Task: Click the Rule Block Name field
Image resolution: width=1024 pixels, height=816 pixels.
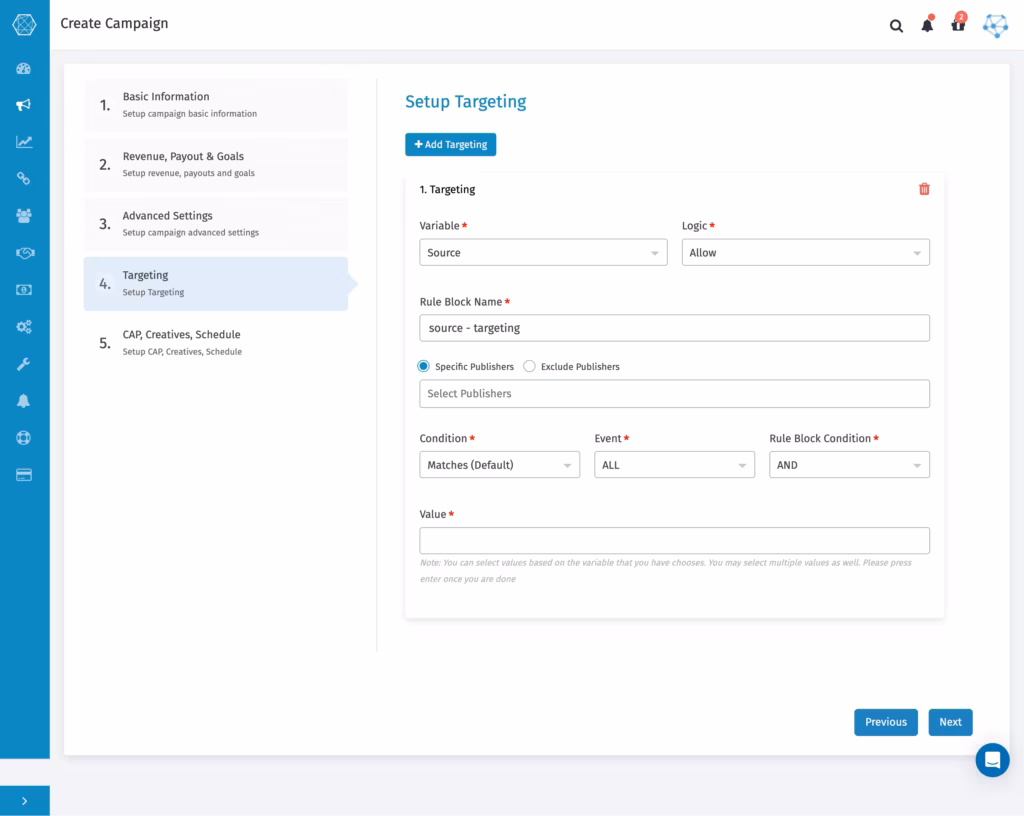Action: click(x=675, y=328)
